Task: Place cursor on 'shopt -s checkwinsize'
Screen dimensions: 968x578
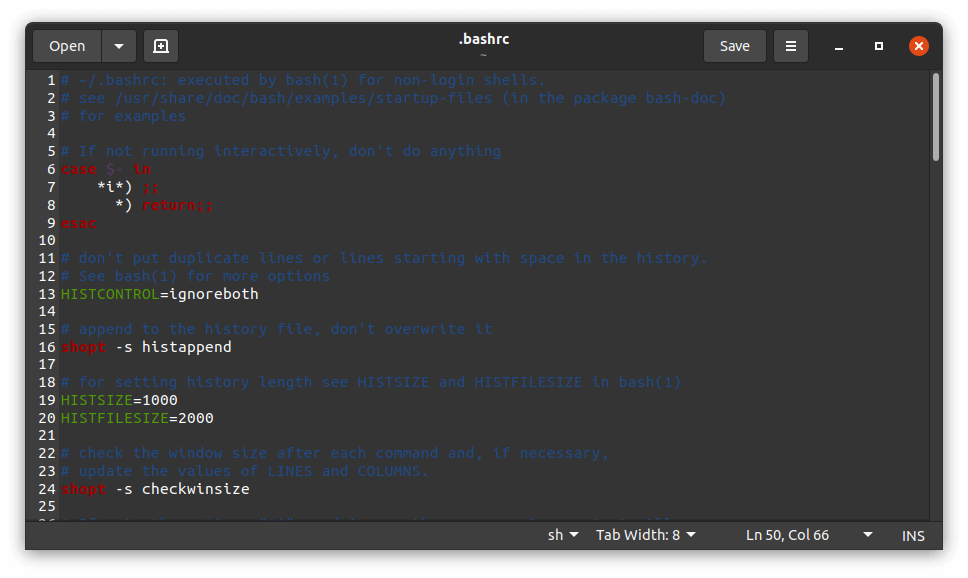Action: pos(155,488)
